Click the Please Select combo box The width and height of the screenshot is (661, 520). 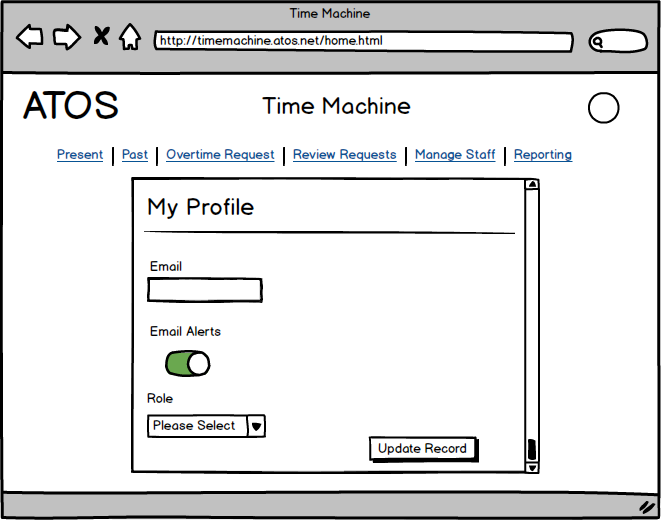197,426
